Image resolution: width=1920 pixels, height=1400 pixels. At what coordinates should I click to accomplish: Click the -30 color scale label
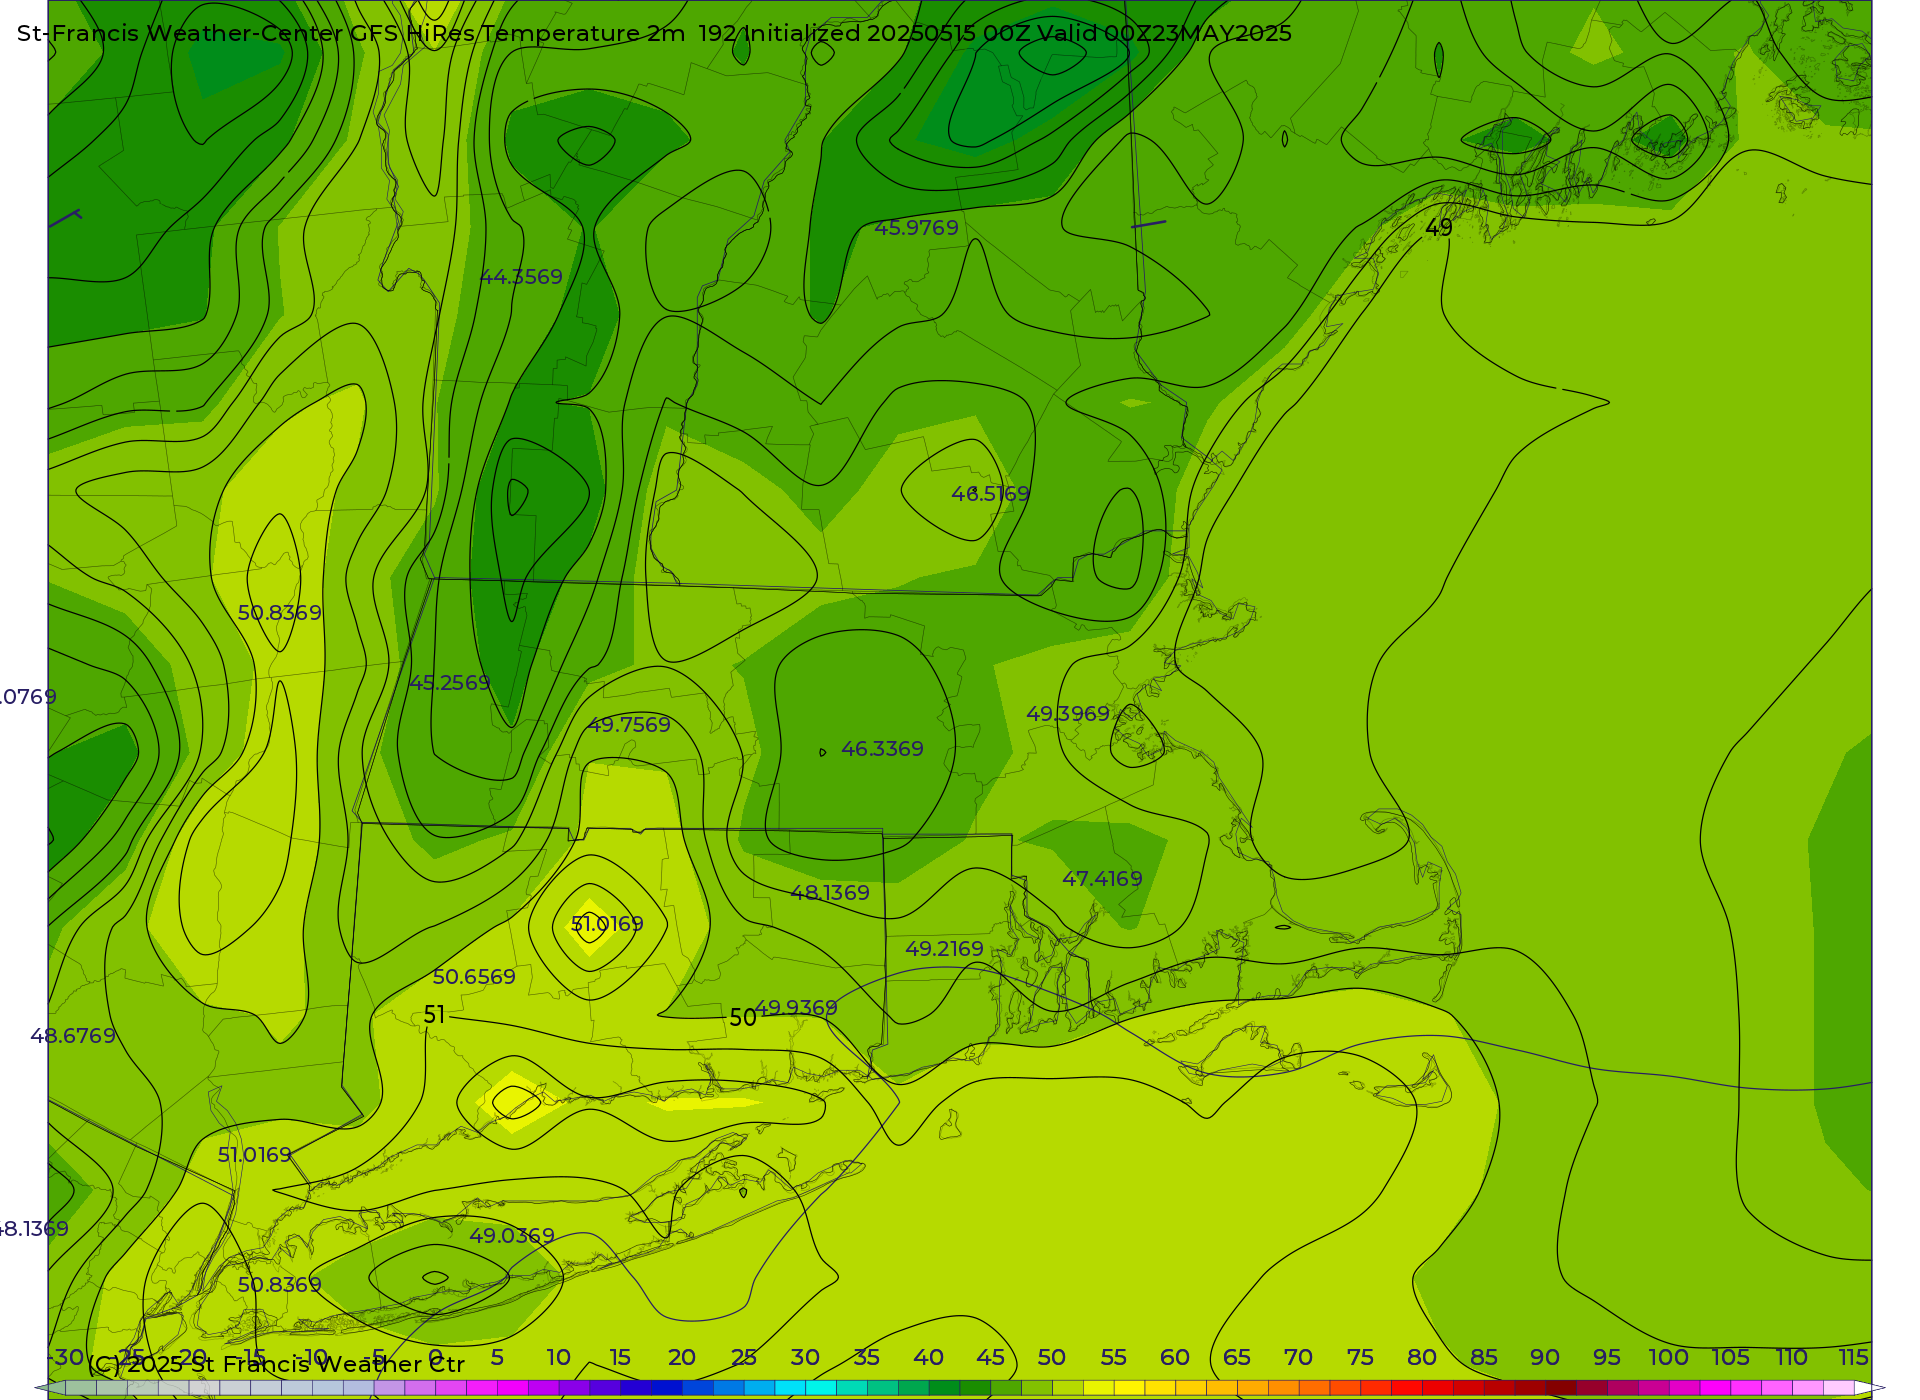click(66, 1357)
